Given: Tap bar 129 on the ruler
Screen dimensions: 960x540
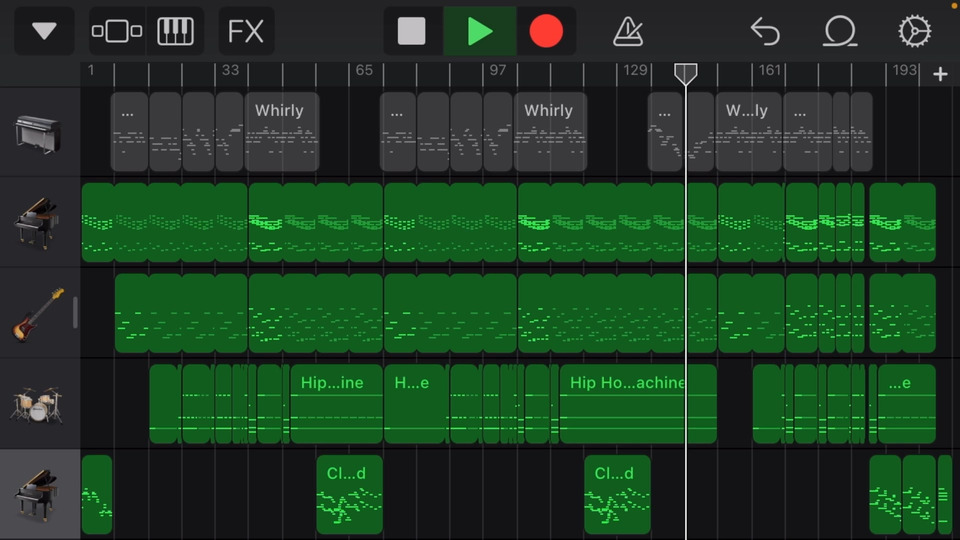Looking at the screenshot, I should click(x=635, y=70).
